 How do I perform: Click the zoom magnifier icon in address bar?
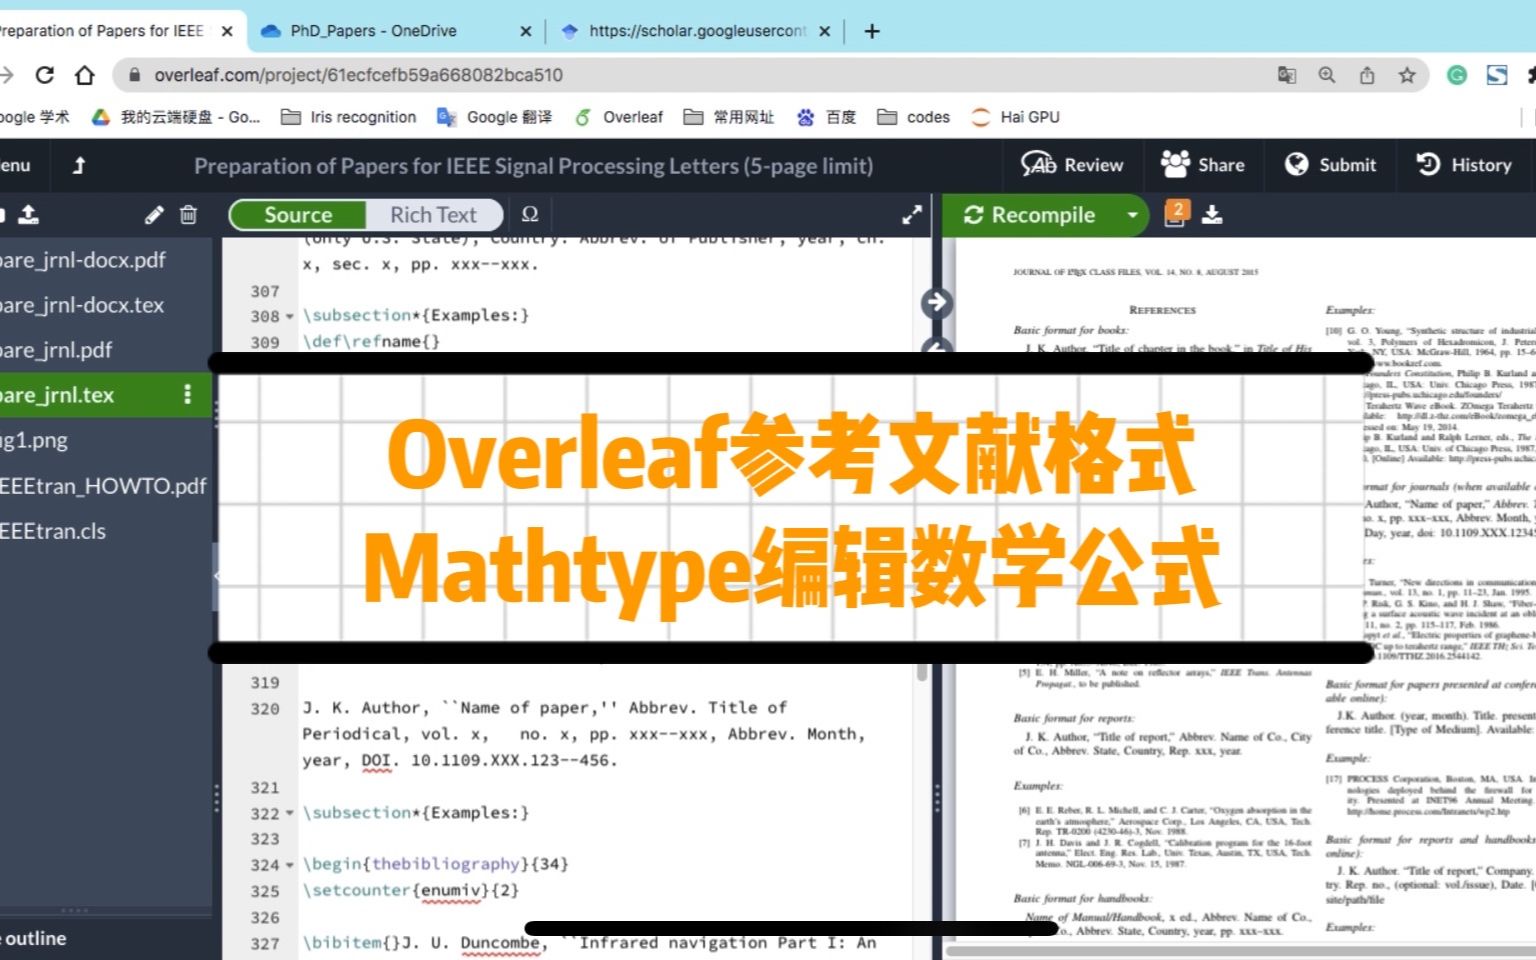[1327, 75]
